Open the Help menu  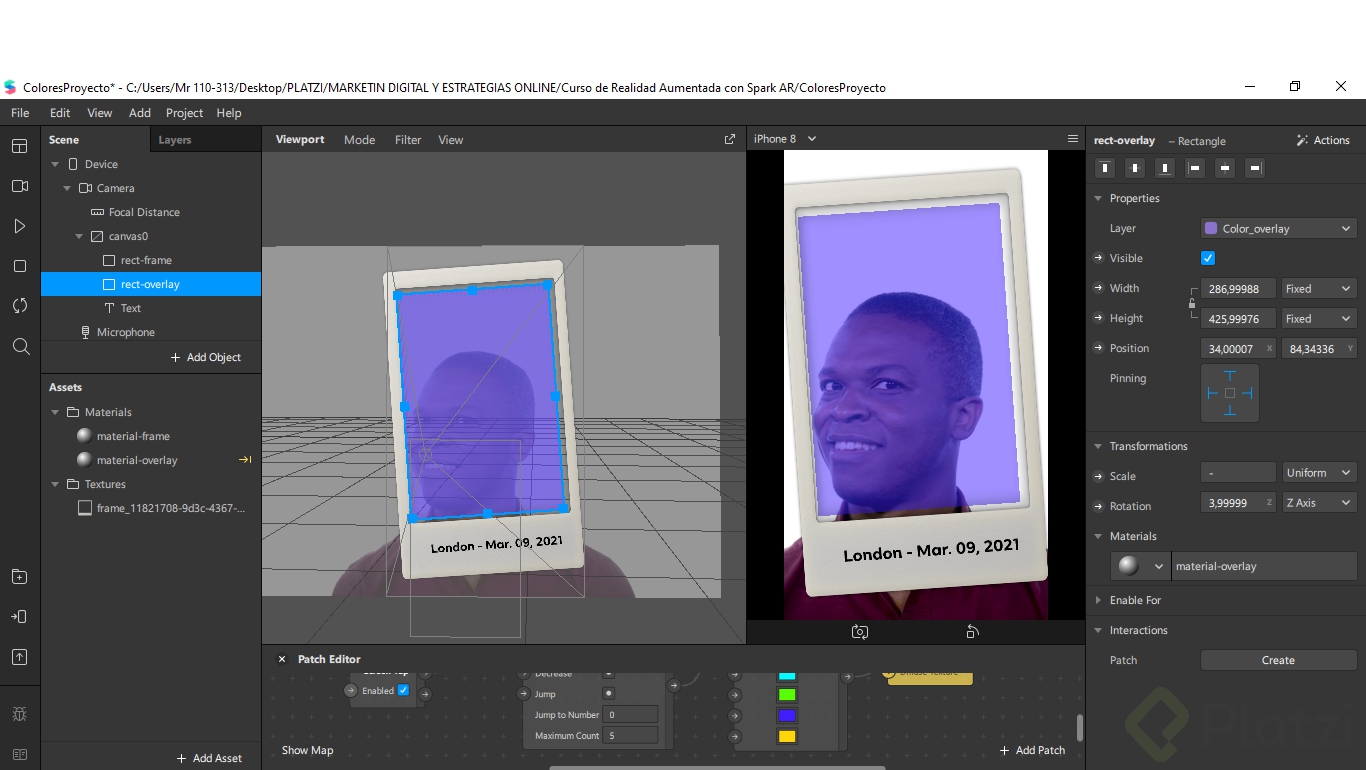[x=229, y=113]
